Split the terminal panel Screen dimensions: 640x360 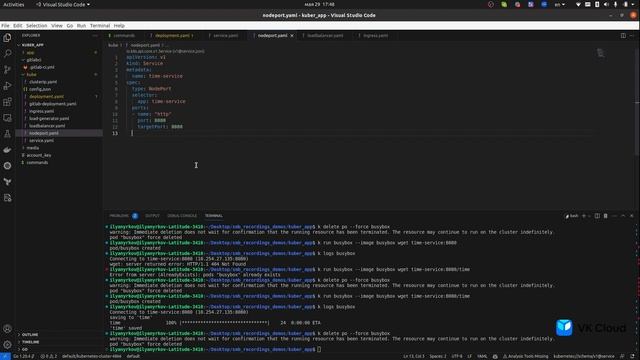click(597, 216)
